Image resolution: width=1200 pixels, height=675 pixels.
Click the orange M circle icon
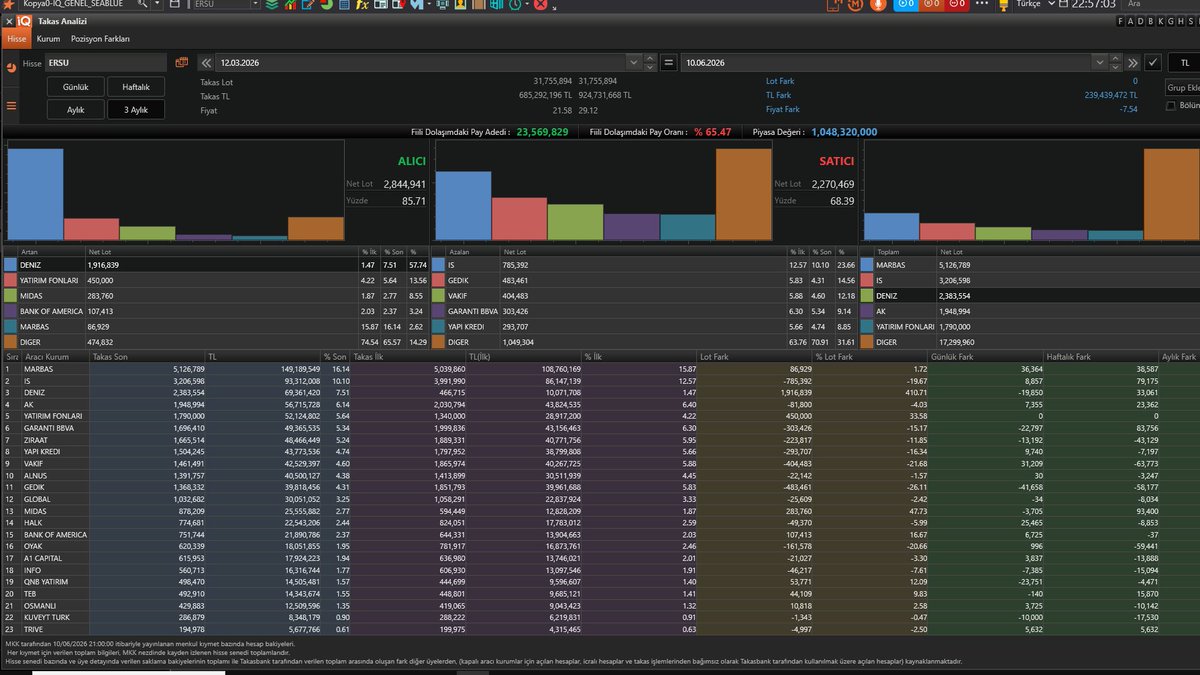pos(855,4)
